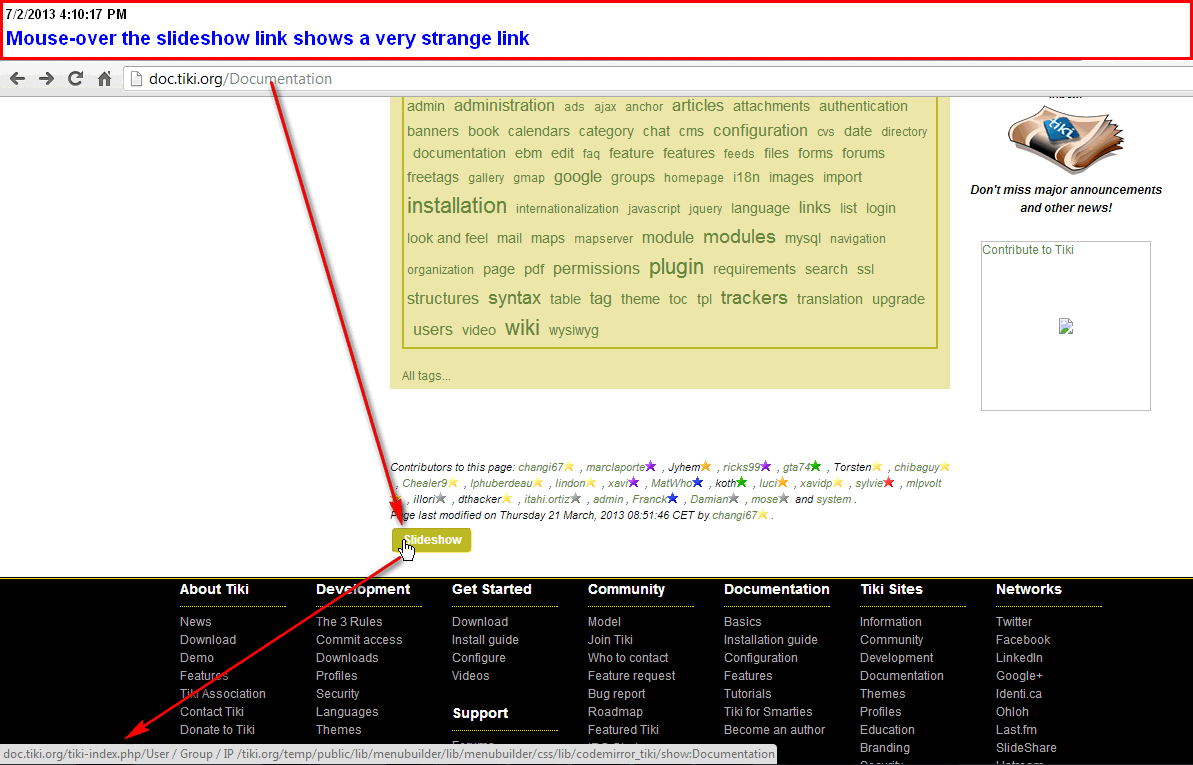Image resolution: width=1193 pixels, height=765 pixels.
Task: Open Contact Tiki footer link
Action: pyautogui.click(x=212, y=712)
